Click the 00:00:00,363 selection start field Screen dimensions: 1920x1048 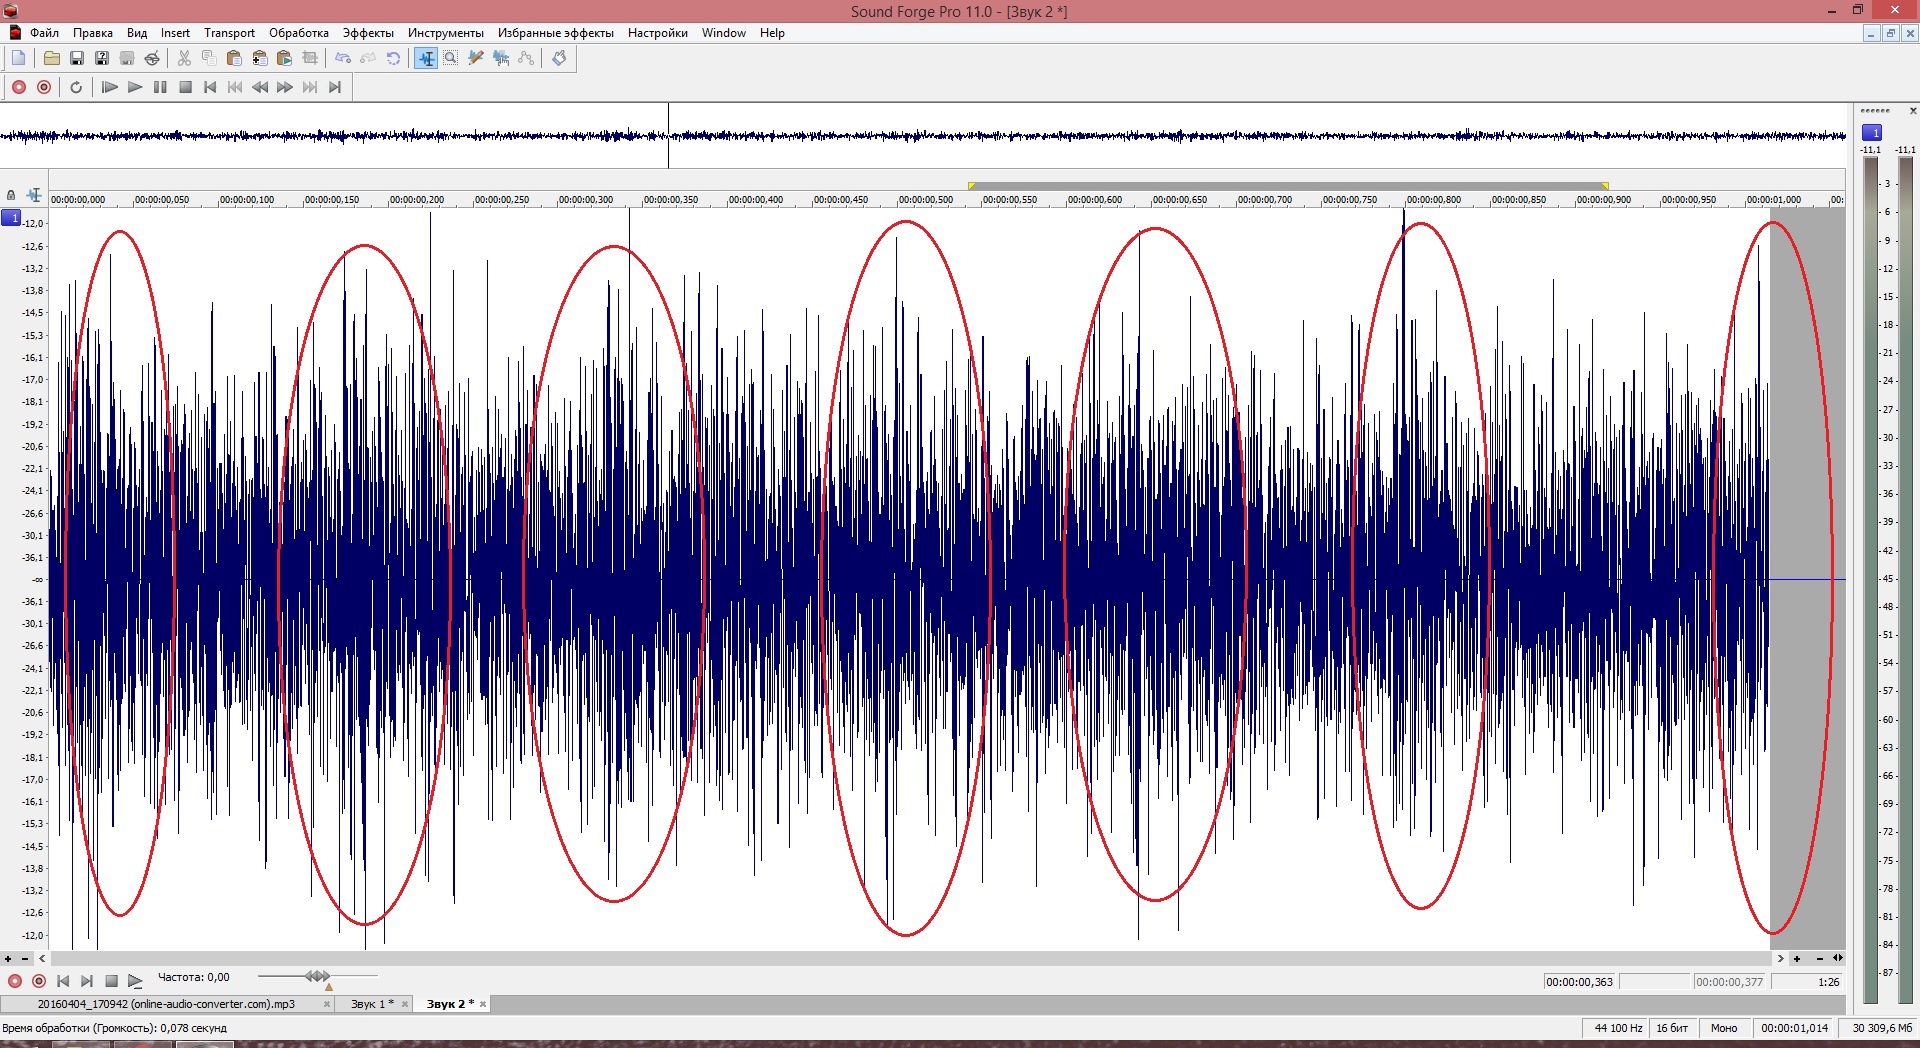pyautogui.click(x=1579, y=982)
